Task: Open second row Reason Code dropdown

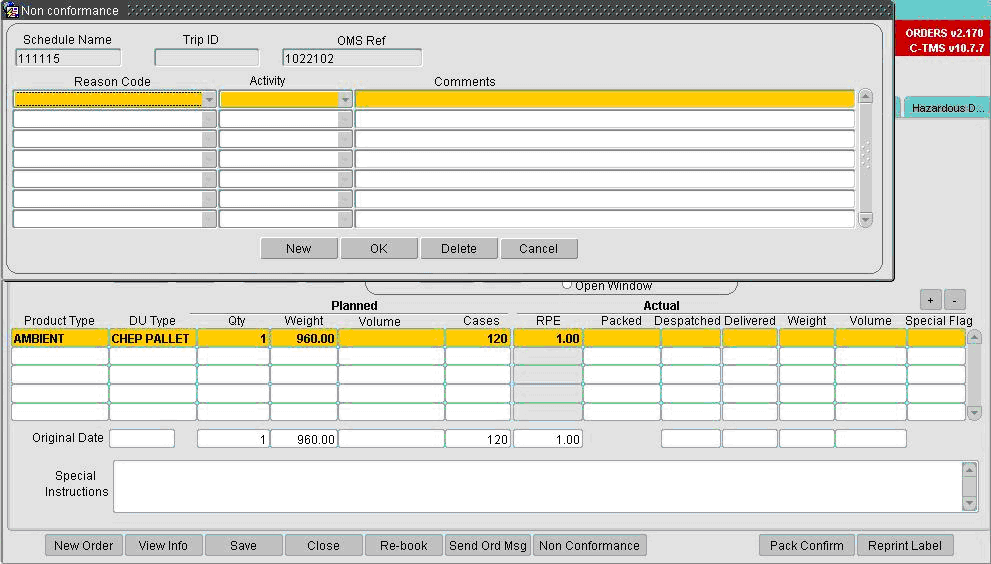Action: 209,119
